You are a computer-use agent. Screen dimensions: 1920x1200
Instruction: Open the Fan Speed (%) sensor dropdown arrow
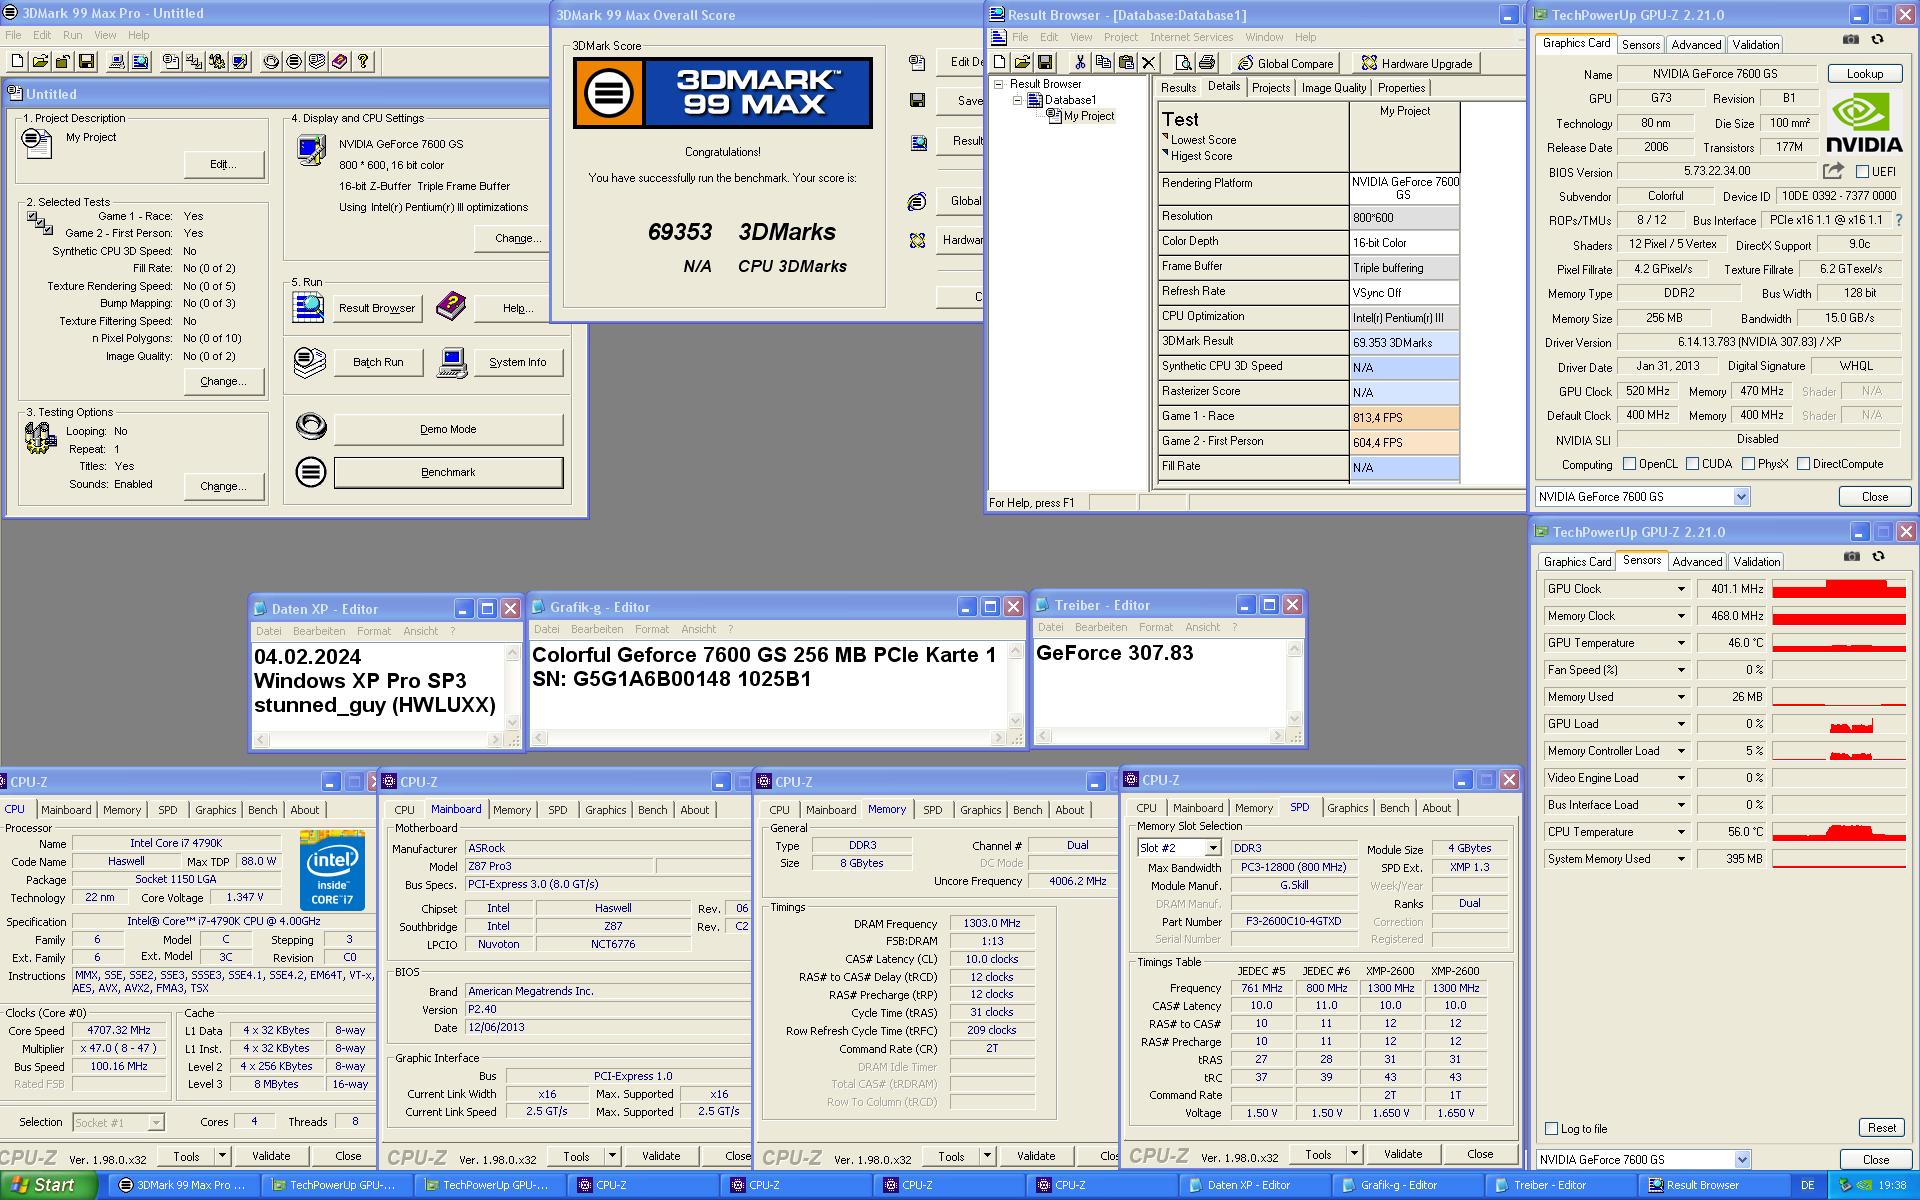pyautogui.click(x=1681, y=670)
